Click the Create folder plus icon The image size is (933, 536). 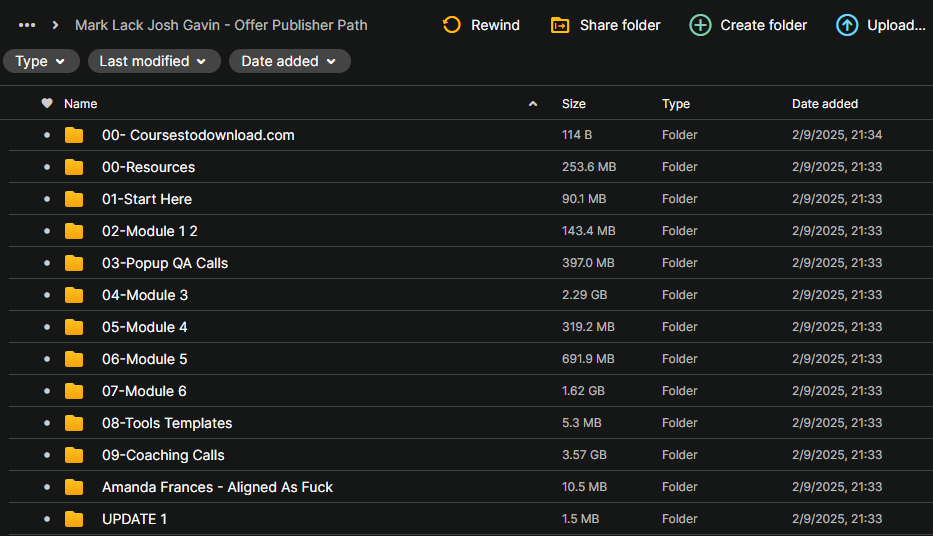[x=700, y=25]
